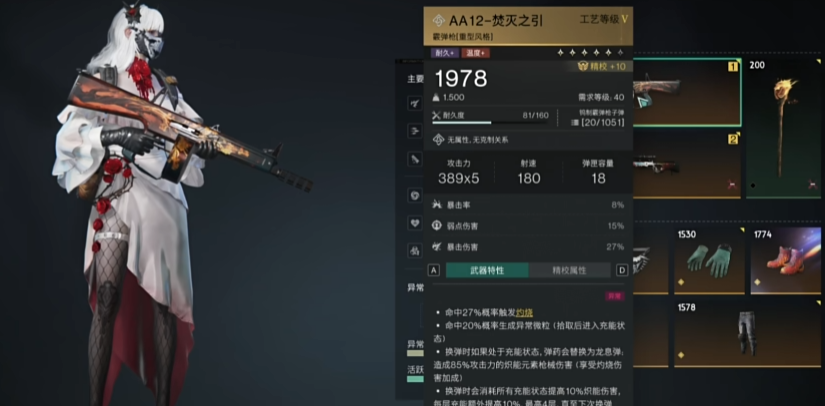825x406 pixels.
Task: Click the 耐久+ tag
Action: coord(445,53)
